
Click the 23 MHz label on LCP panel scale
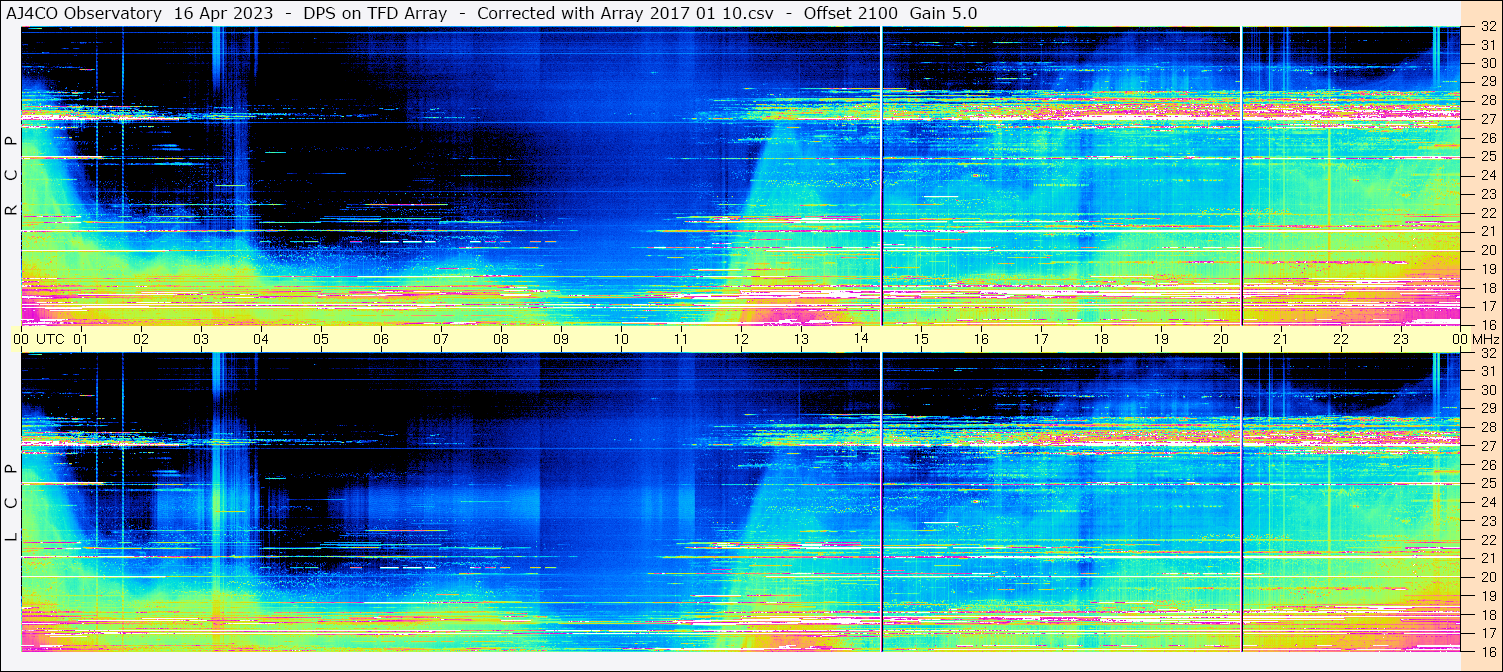[x=1487, y=521]
